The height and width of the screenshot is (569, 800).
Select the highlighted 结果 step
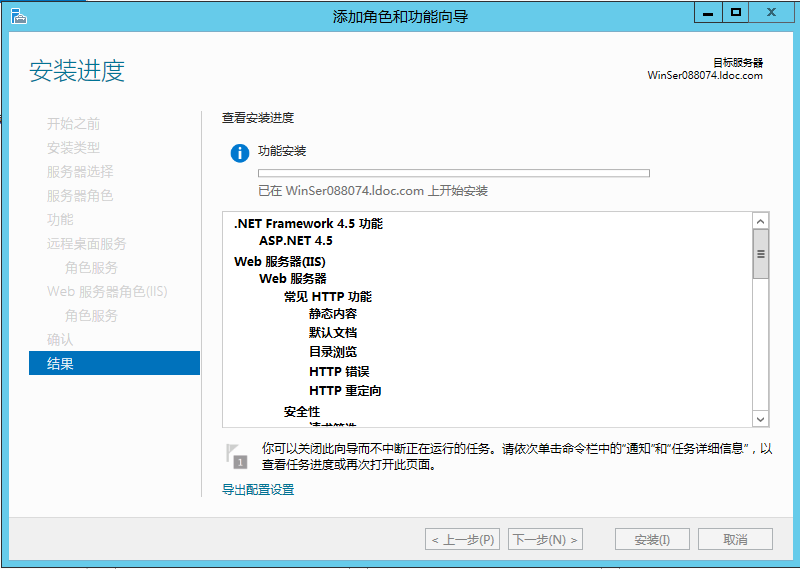click(114, 363)
